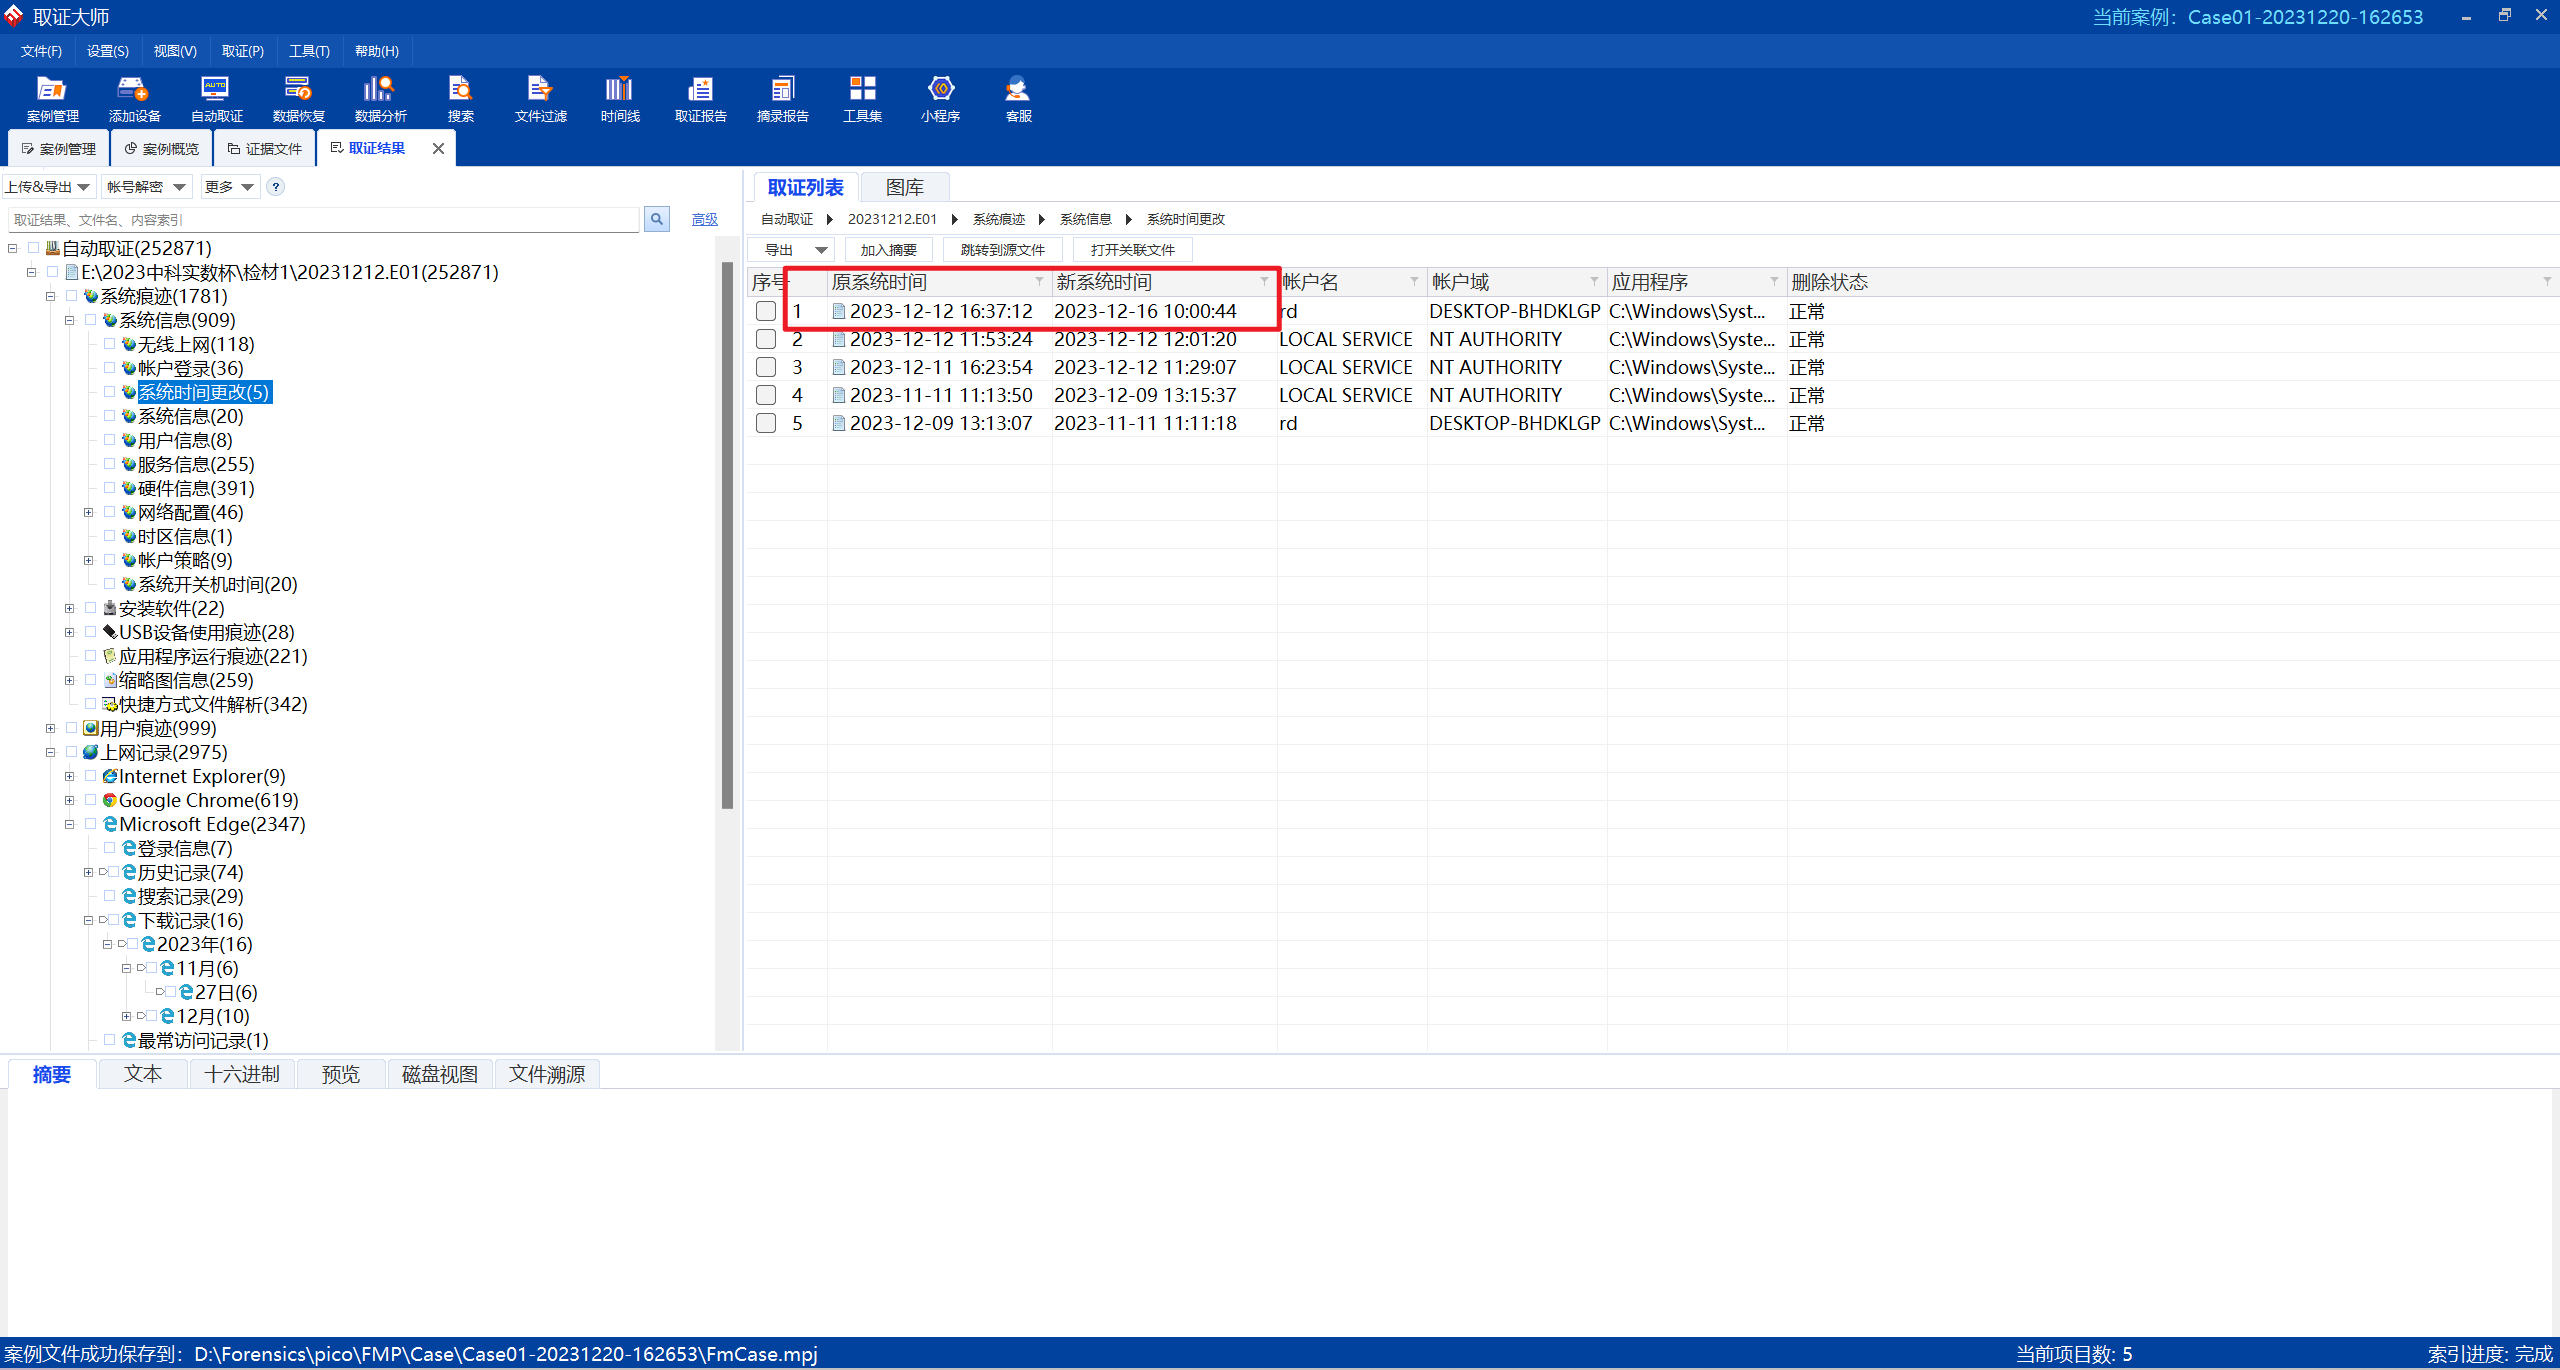This screenshot has height=1370, width=2560.
Task: Open the 取证(P) menu
Action: (243, 51)
